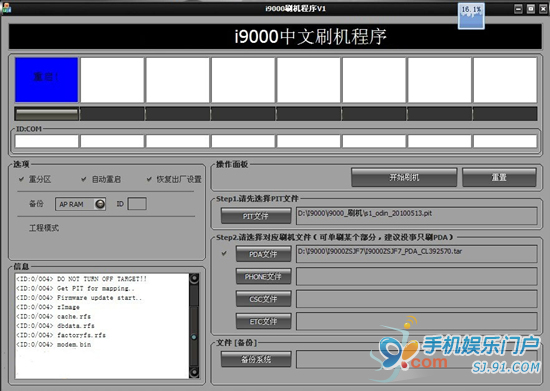Minimize the i9000刷机程序 window
The height and width of the screenshot is (391, 550).
click(x=518, y=9)
